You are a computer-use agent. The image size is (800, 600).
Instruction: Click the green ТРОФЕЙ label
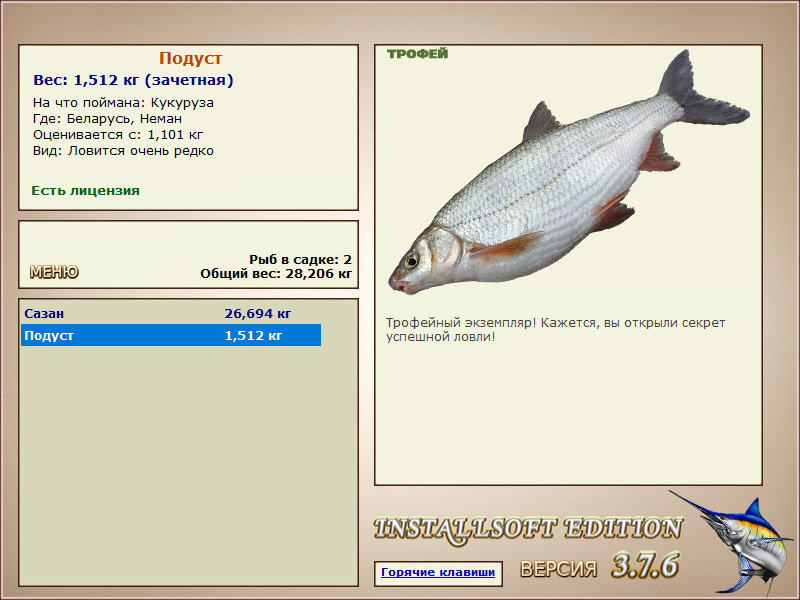(417, 54)
